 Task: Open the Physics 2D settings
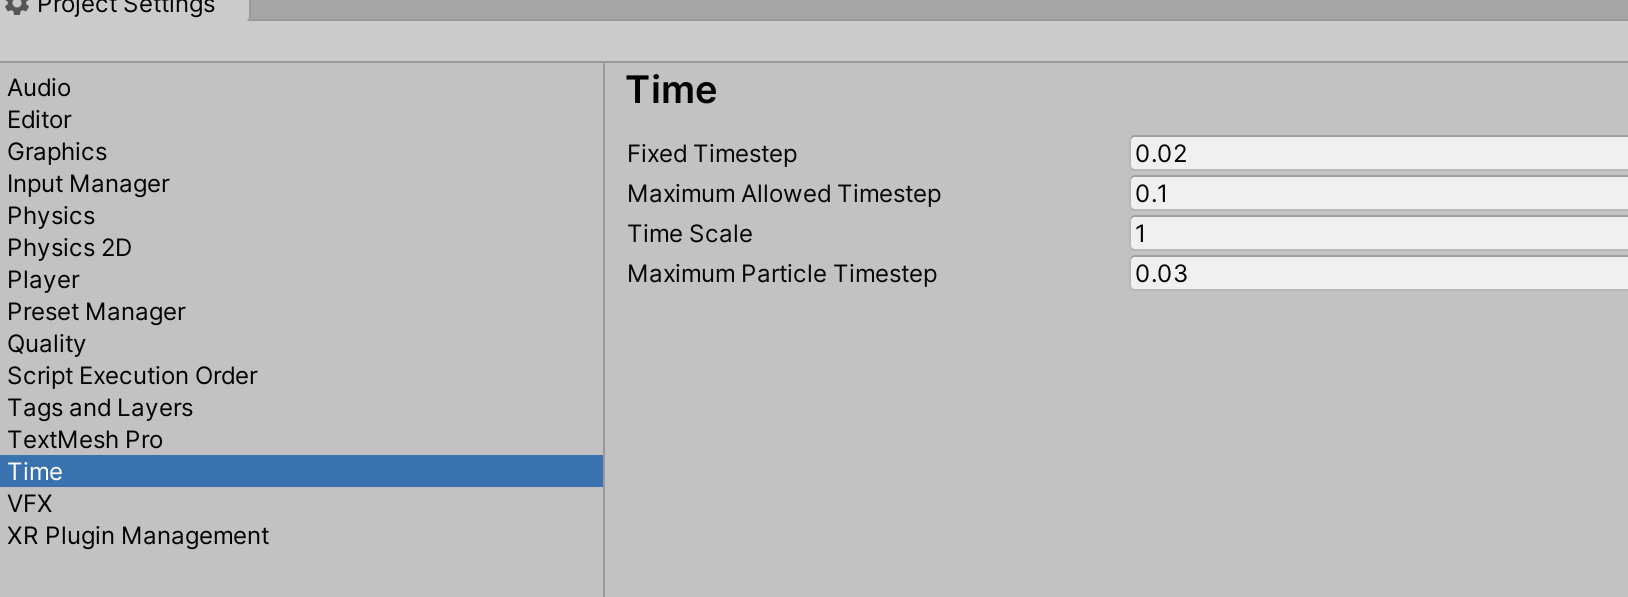pyautogui.click(x=69, y=248)
